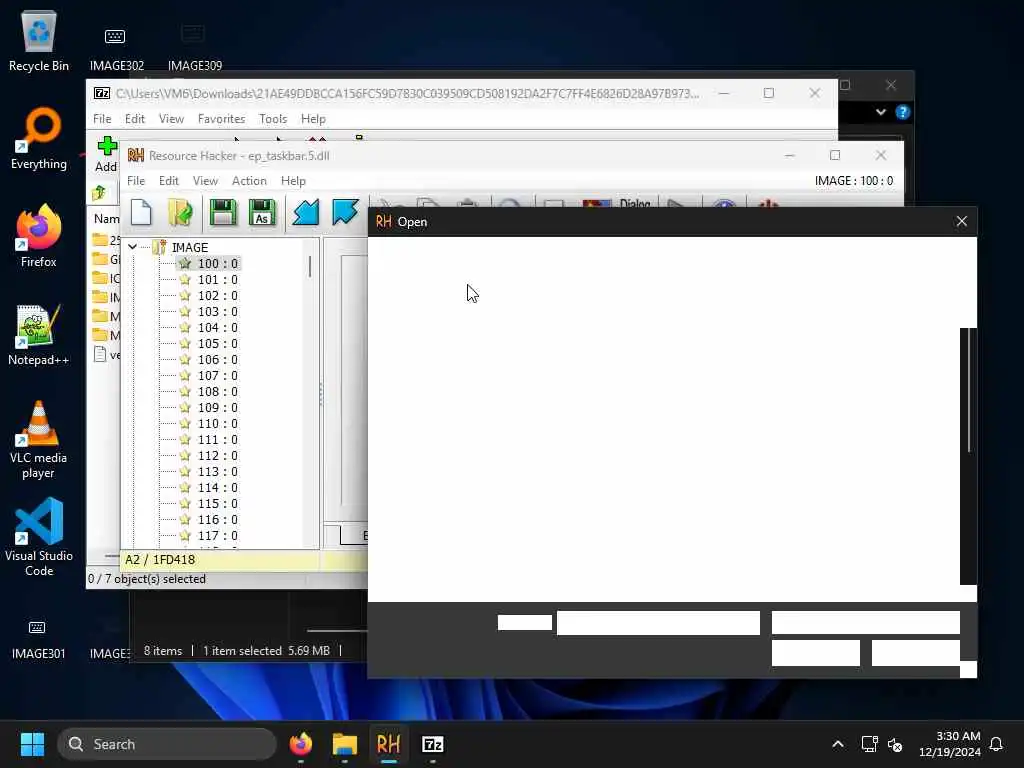
Task: Click the first blue import arrow icon
Action: tap(305, 212)
